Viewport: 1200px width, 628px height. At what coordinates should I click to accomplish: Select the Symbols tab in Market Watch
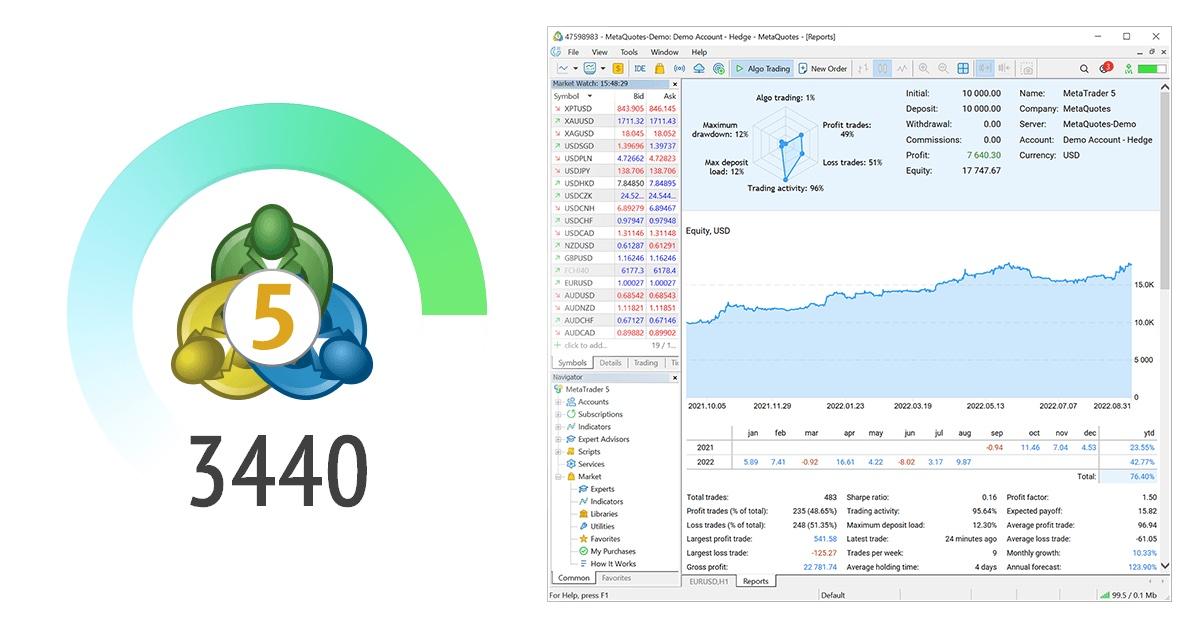tap(572, 363)
